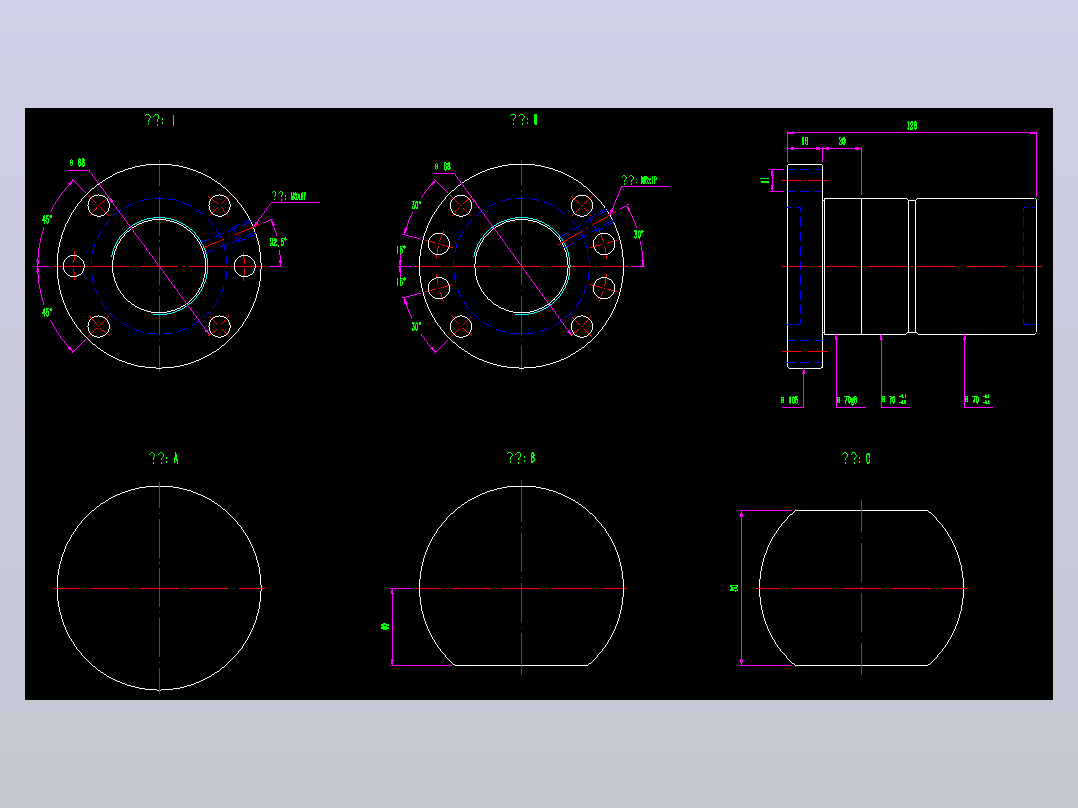This screenshot has width=1078, height=808.
Task: Select the title above the eight-hole flange view
Action: coord(524,120)
